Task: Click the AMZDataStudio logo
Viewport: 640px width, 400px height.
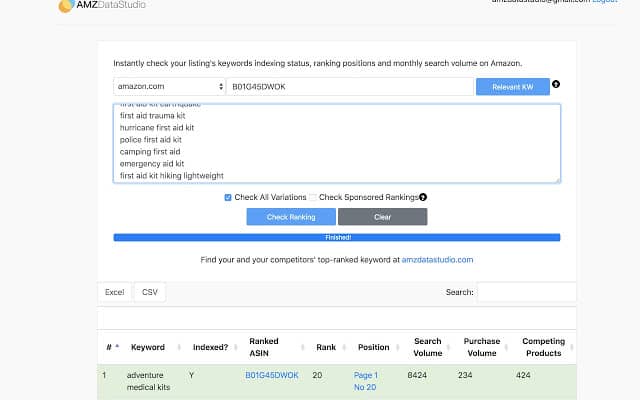Action: click(x=102, y=5)
